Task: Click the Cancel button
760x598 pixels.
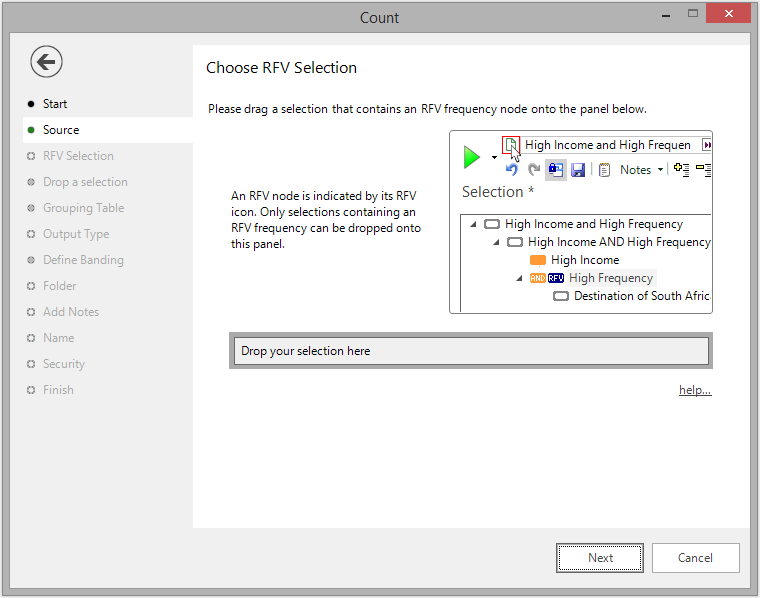Action: tap(695, 558)
